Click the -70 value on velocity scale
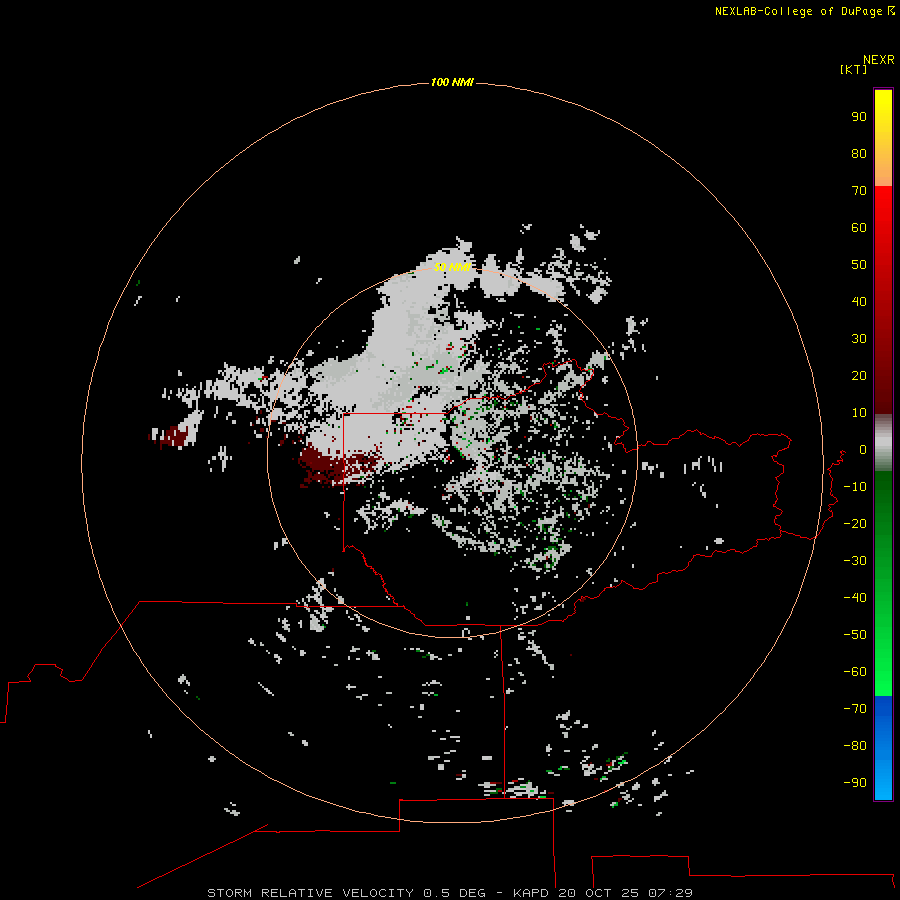 click(x=855, y=709)
